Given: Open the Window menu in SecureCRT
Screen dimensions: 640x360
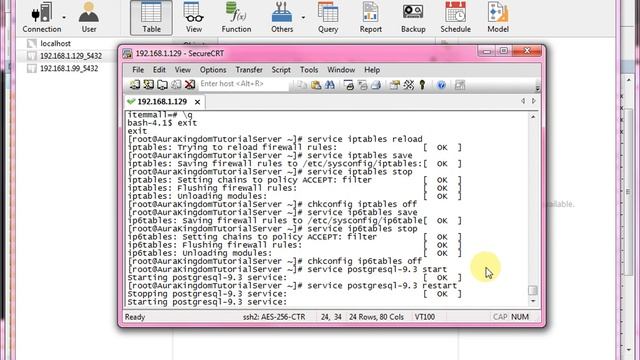Looking at the screenshot, I should [341, 70].
